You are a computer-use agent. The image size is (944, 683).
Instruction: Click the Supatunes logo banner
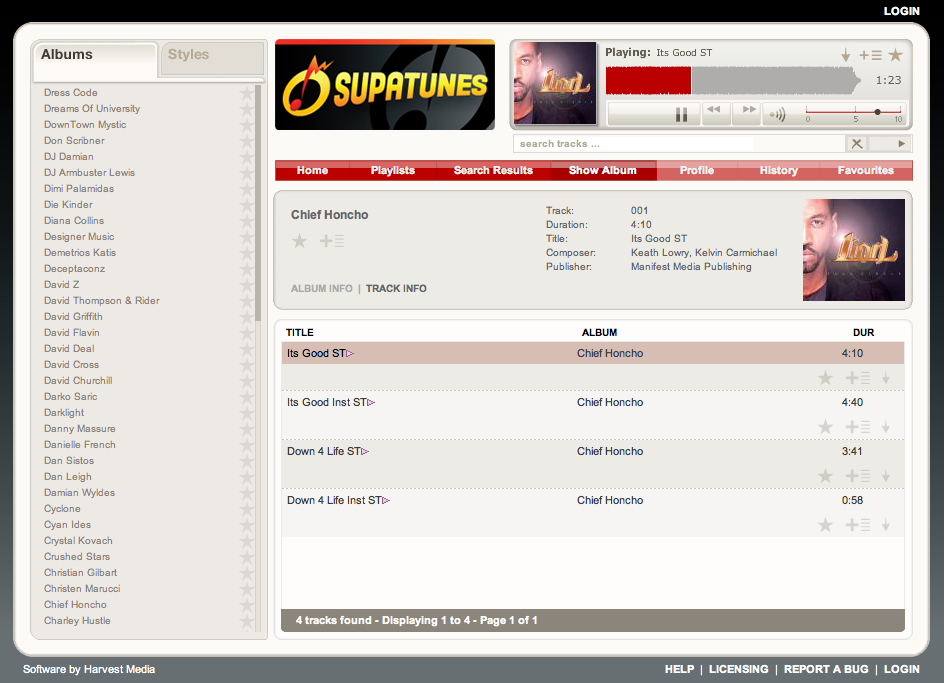(x=385, y=84)
